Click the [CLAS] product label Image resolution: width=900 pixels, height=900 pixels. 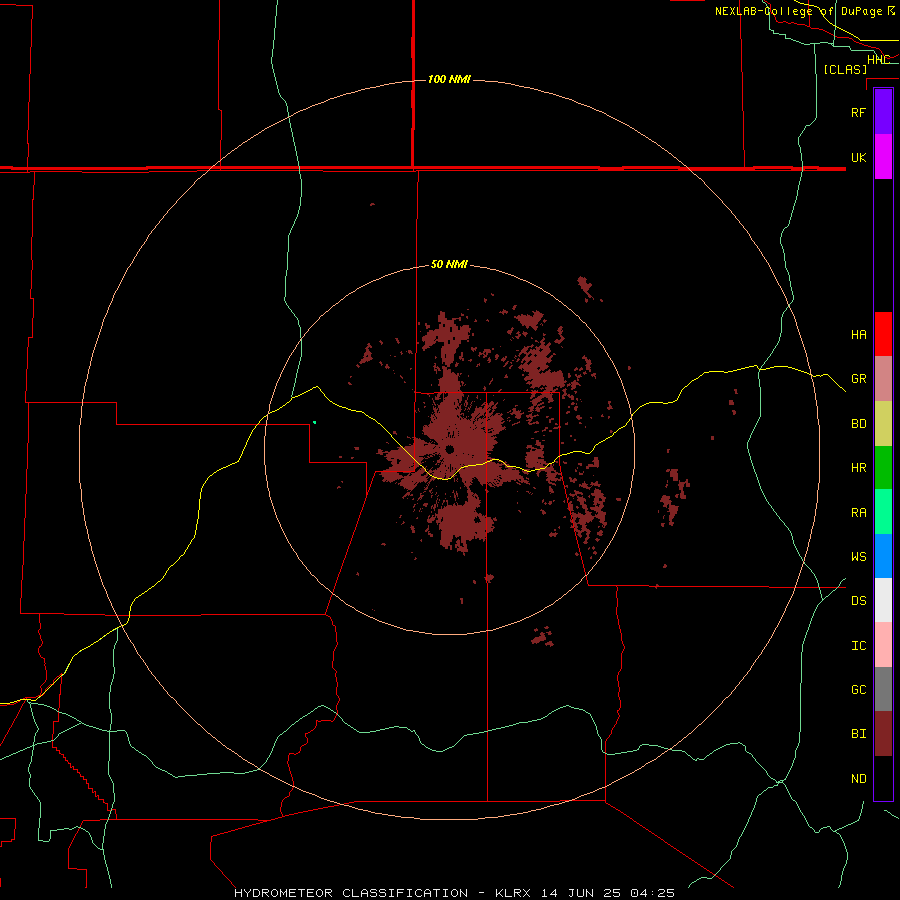(x=845, y=69)
